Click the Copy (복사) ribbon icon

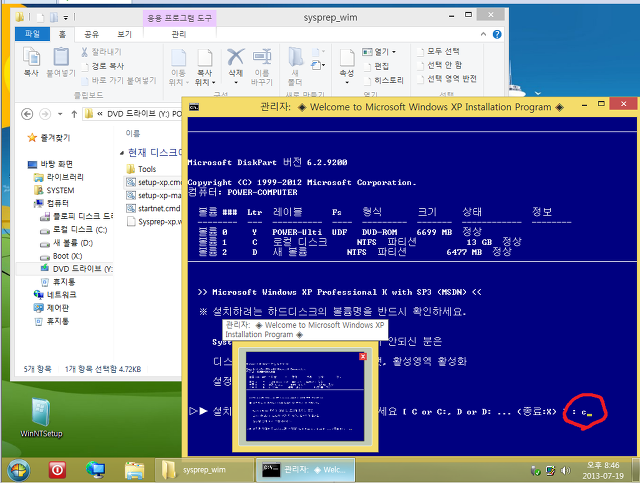(x=31, y=62)
